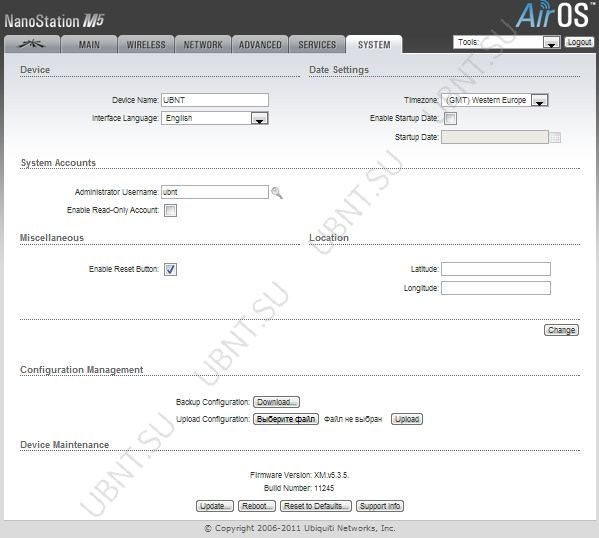This screenshot has height=538, width=599.
Task: Select the SYSTEM tab
Action: [x=374, y=45]
